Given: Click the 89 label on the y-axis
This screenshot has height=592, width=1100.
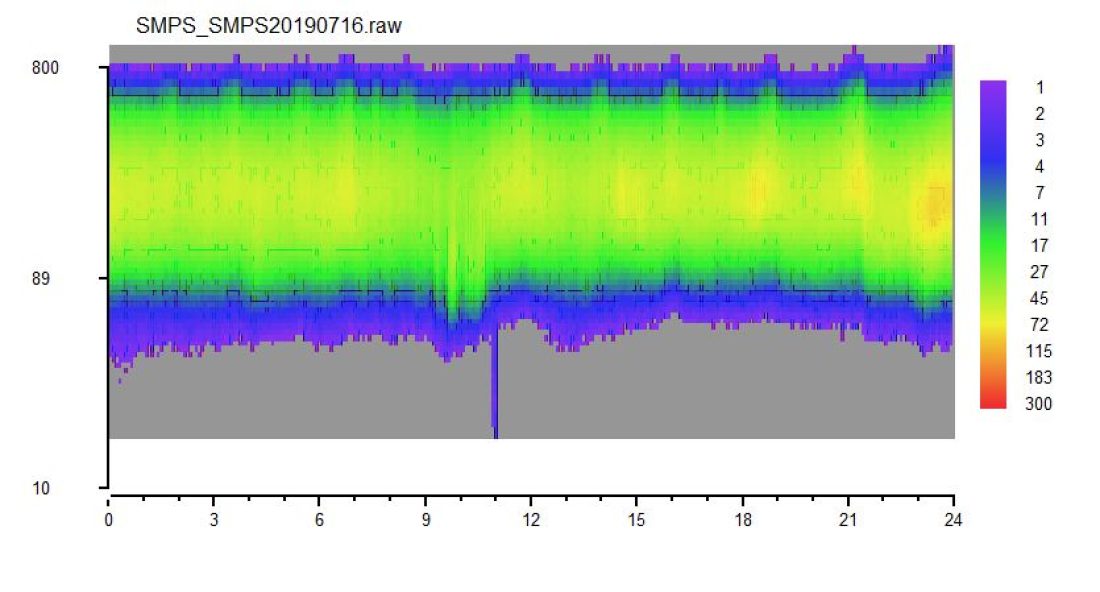Looking at the screenshot, I should [x=41, y=278].
